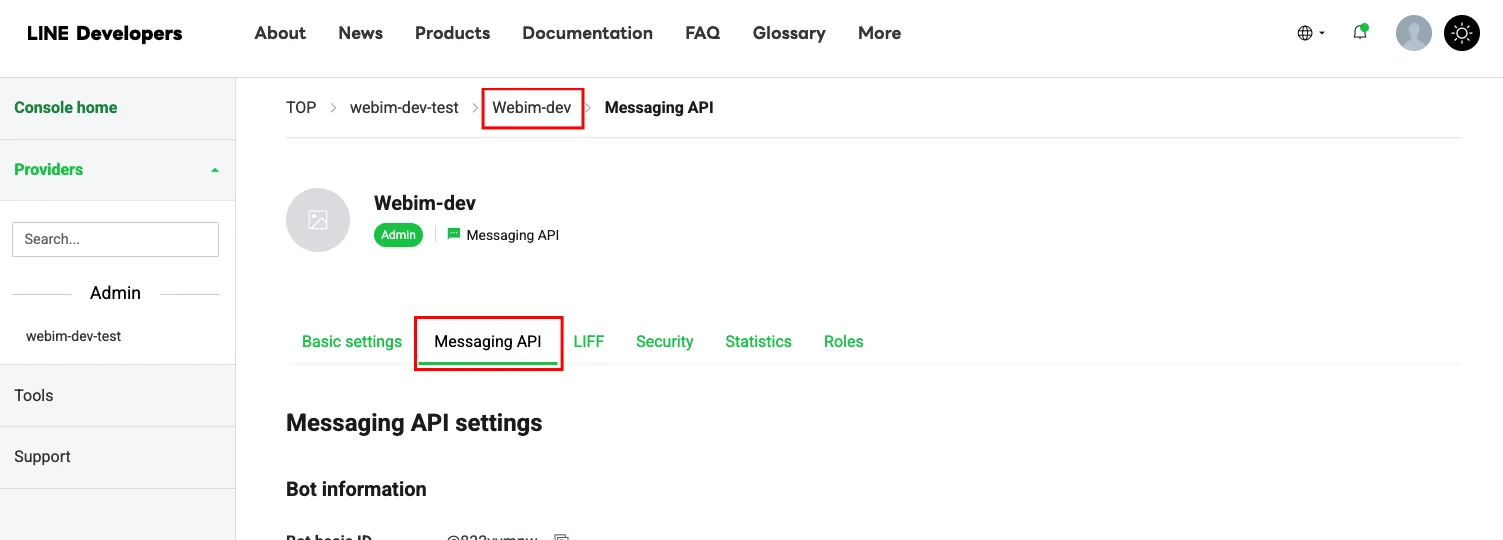
Task: Open the FAQ page
Action: click(x=703, y=33)
